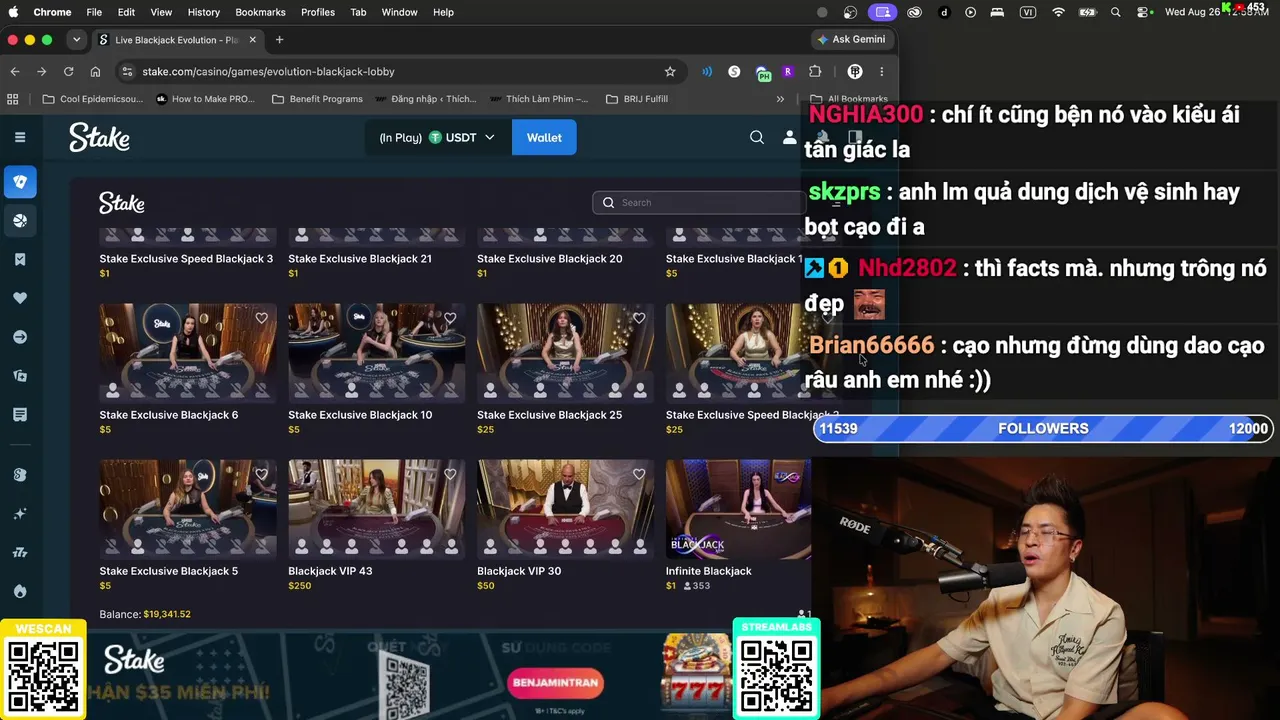Open the Chrome Extensions puzzle icon

coord(815,72)
